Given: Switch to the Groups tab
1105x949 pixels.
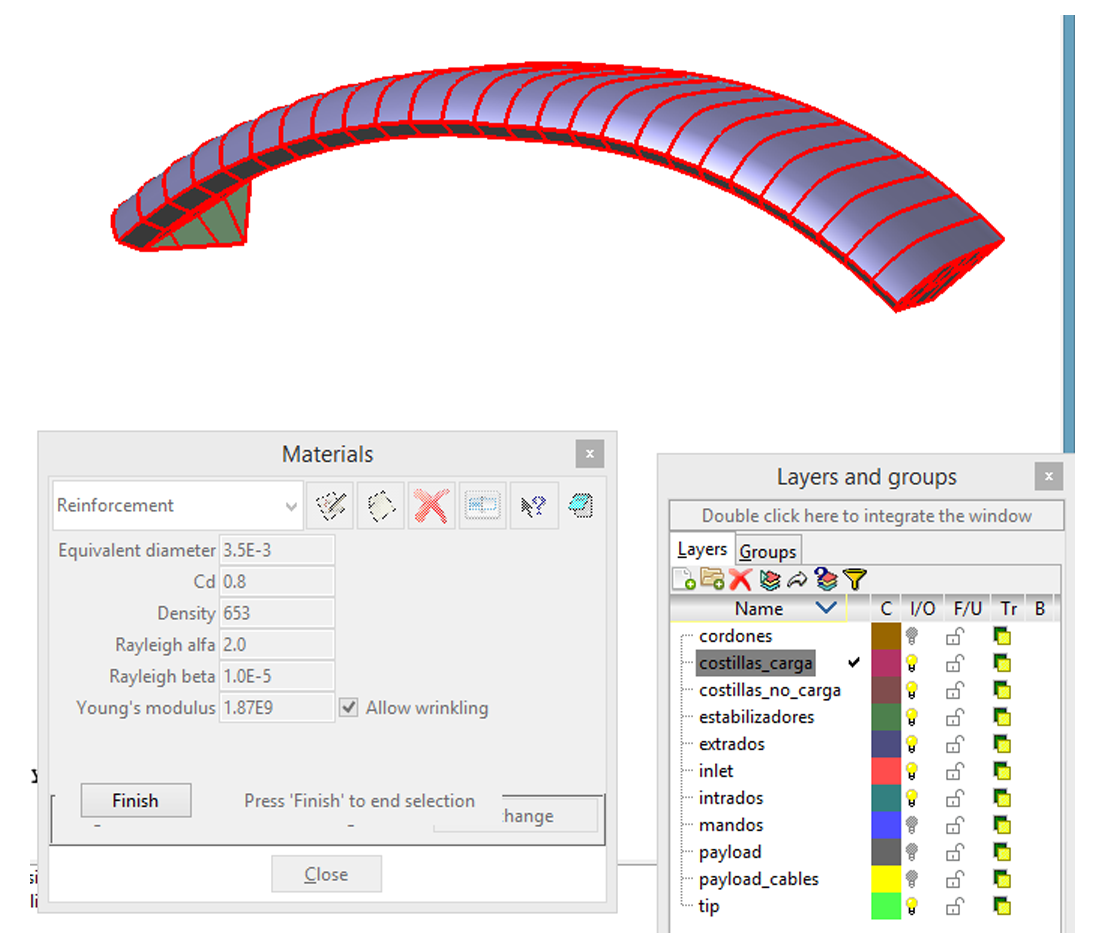Looking at the screenshot, I should pyautogui.click(x=768, y=552).
